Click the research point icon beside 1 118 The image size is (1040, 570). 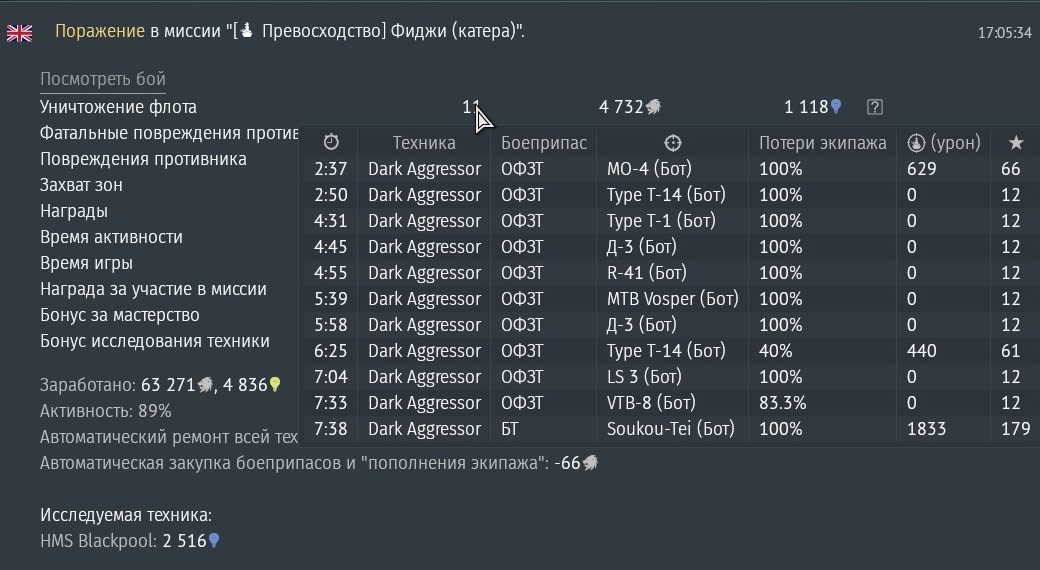pyautogui.click(x=836, y=107)
